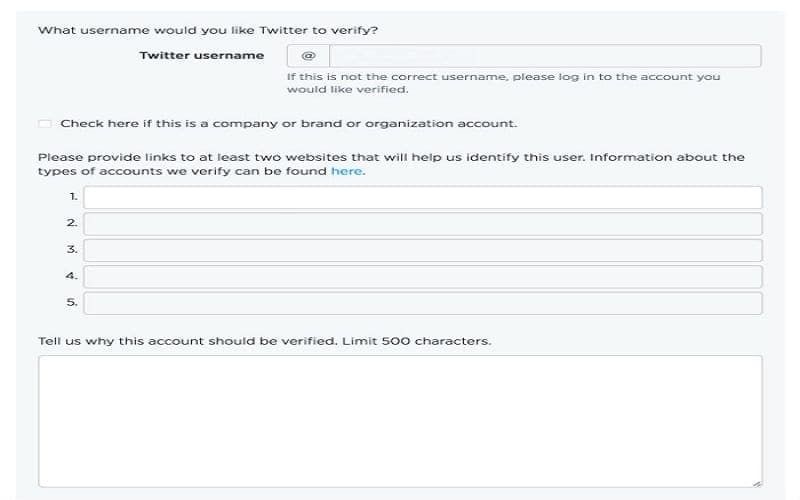Click the 'Tell us why this account' prompt text

click(264, 341)
